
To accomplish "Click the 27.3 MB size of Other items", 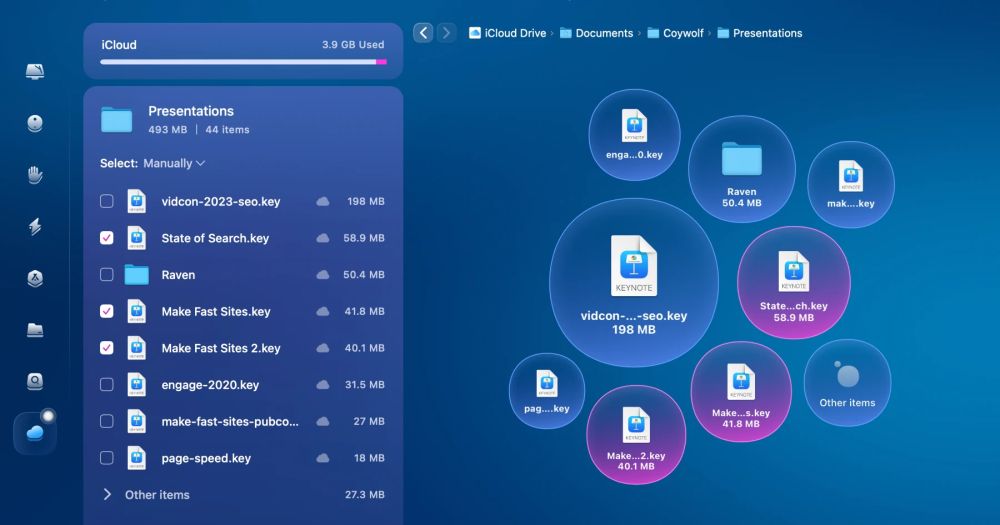I will (364, 494).
